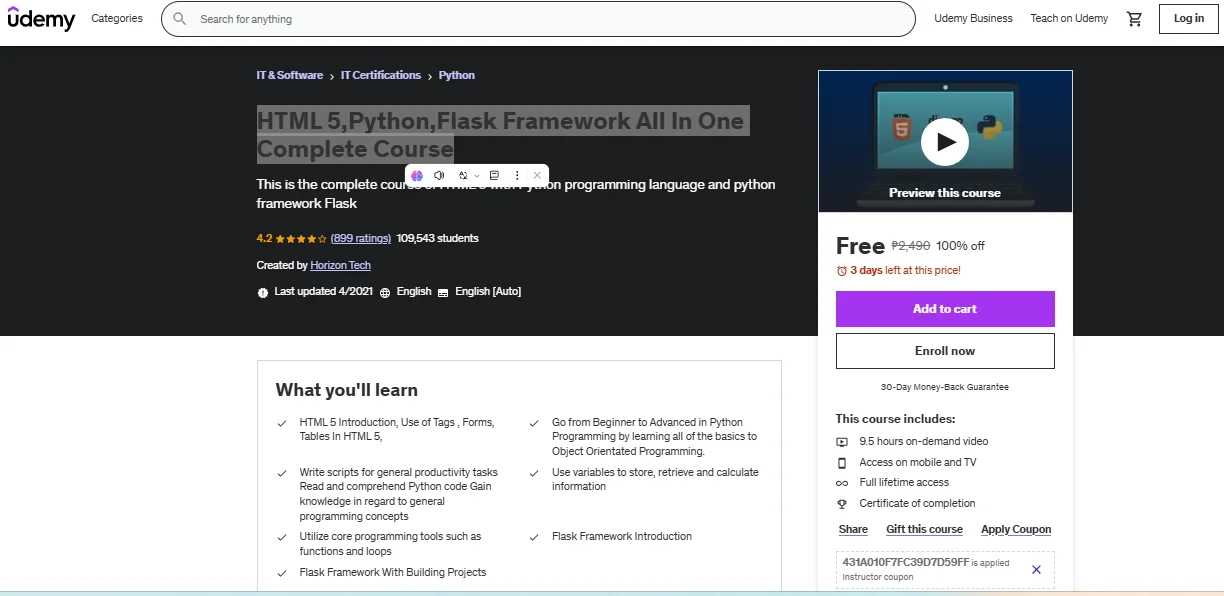
Task: Click Certificate of completion text
Action: [x=917, y=504]
